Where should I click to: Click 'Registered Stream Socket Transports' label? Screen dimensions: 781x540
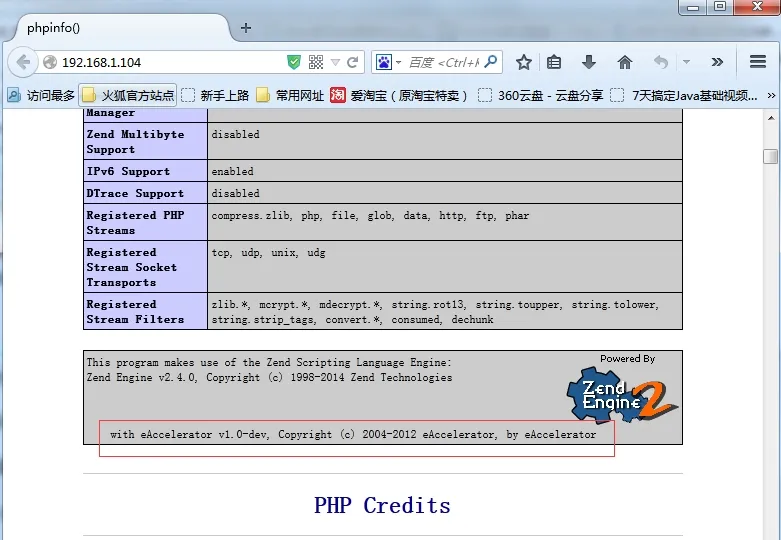[x=131, y=267]
